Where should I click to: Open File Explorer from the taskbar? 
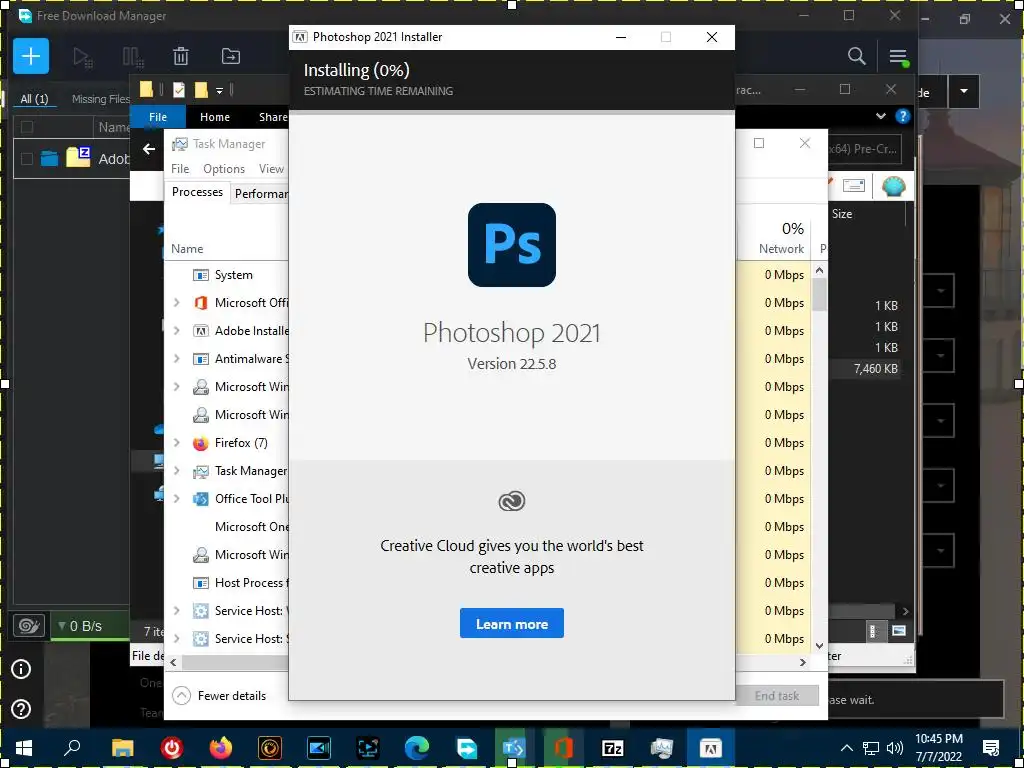122,748
